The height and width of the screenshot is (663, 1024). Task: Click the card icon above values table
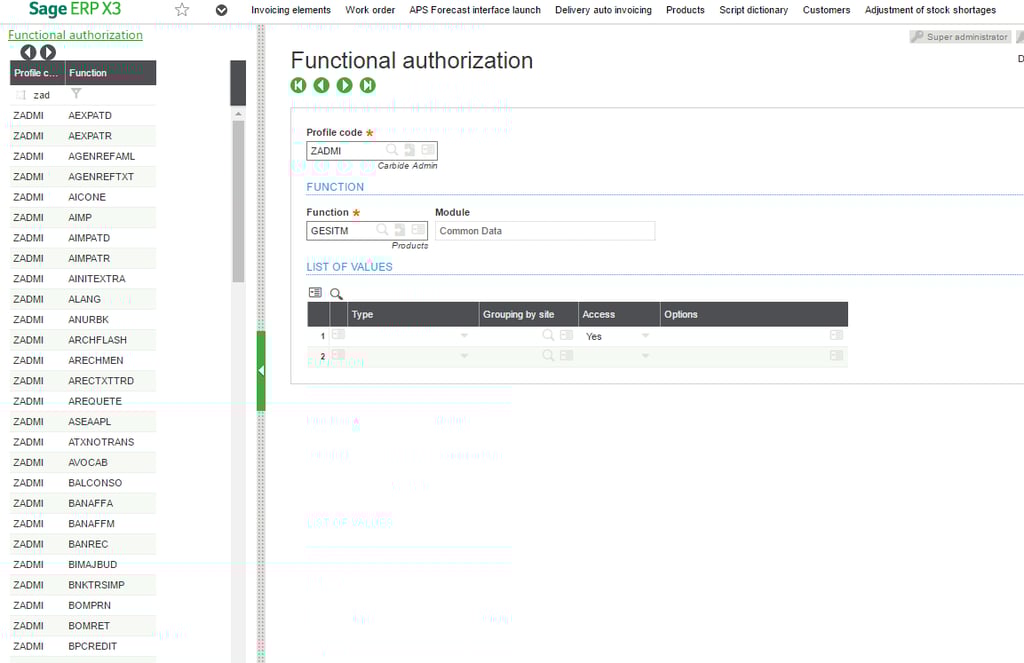[315, 293]
